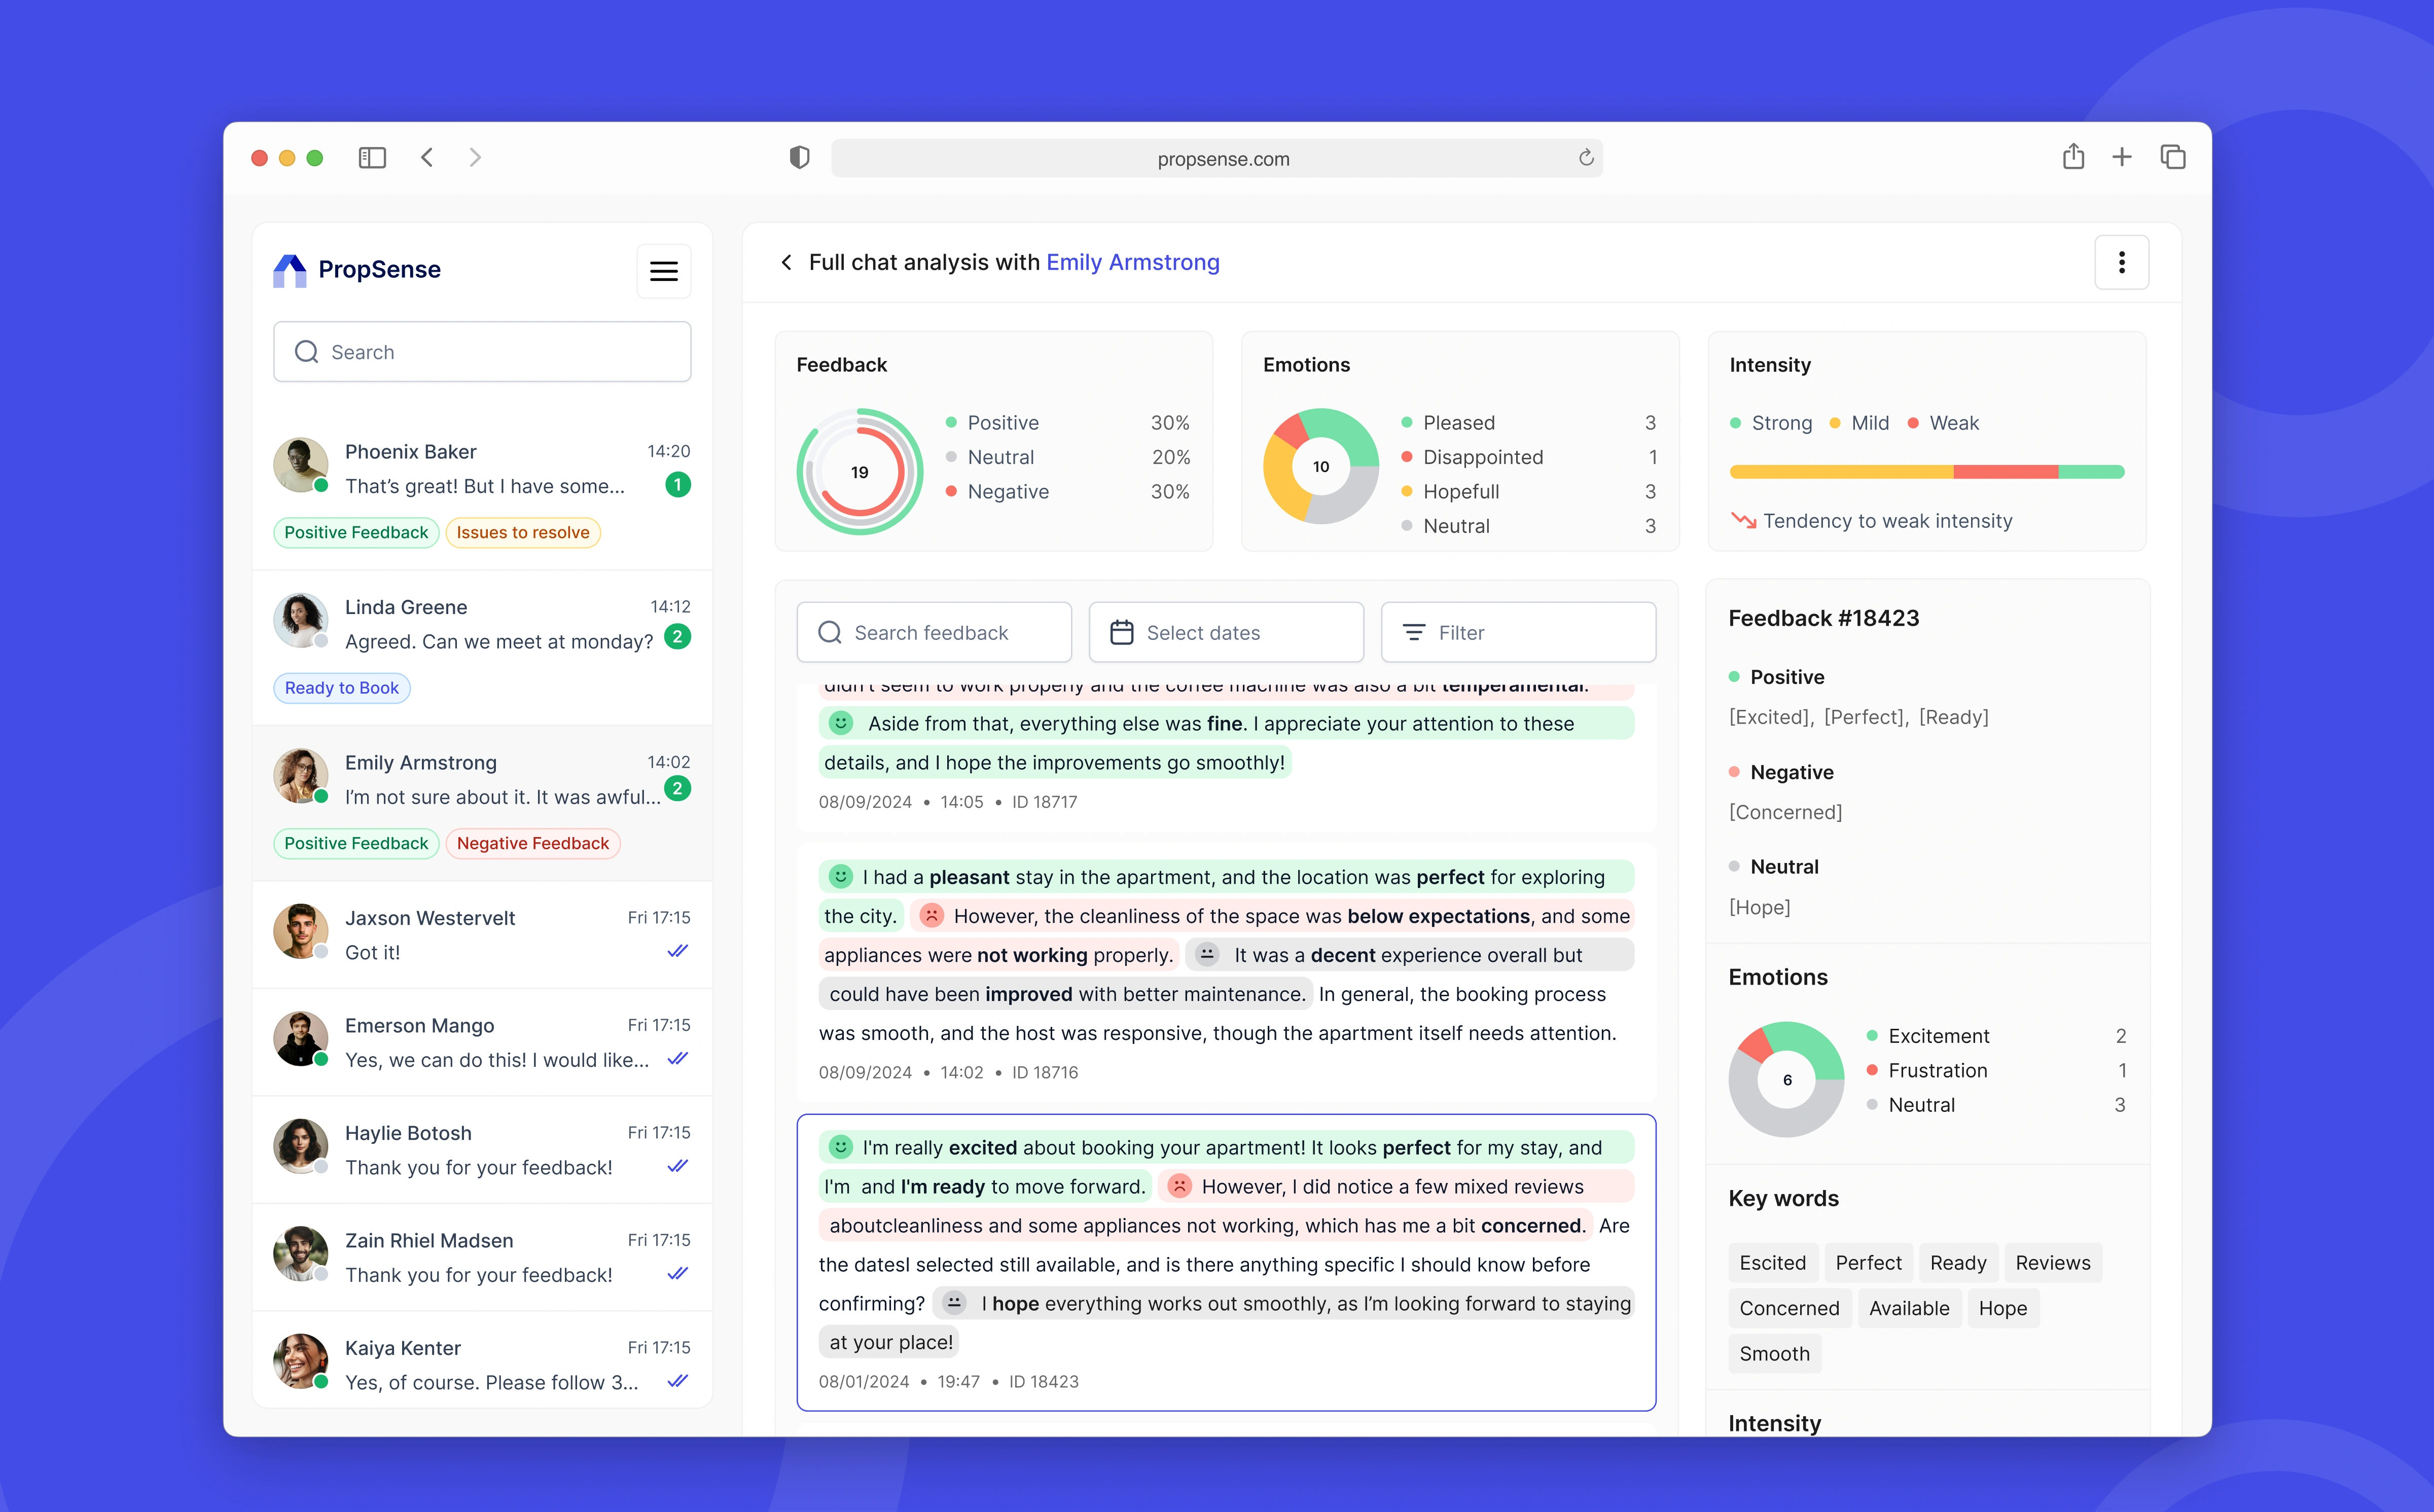Click the privacy shield icon
This screenshot has height=1512, width=2434.
click(799, 157)
